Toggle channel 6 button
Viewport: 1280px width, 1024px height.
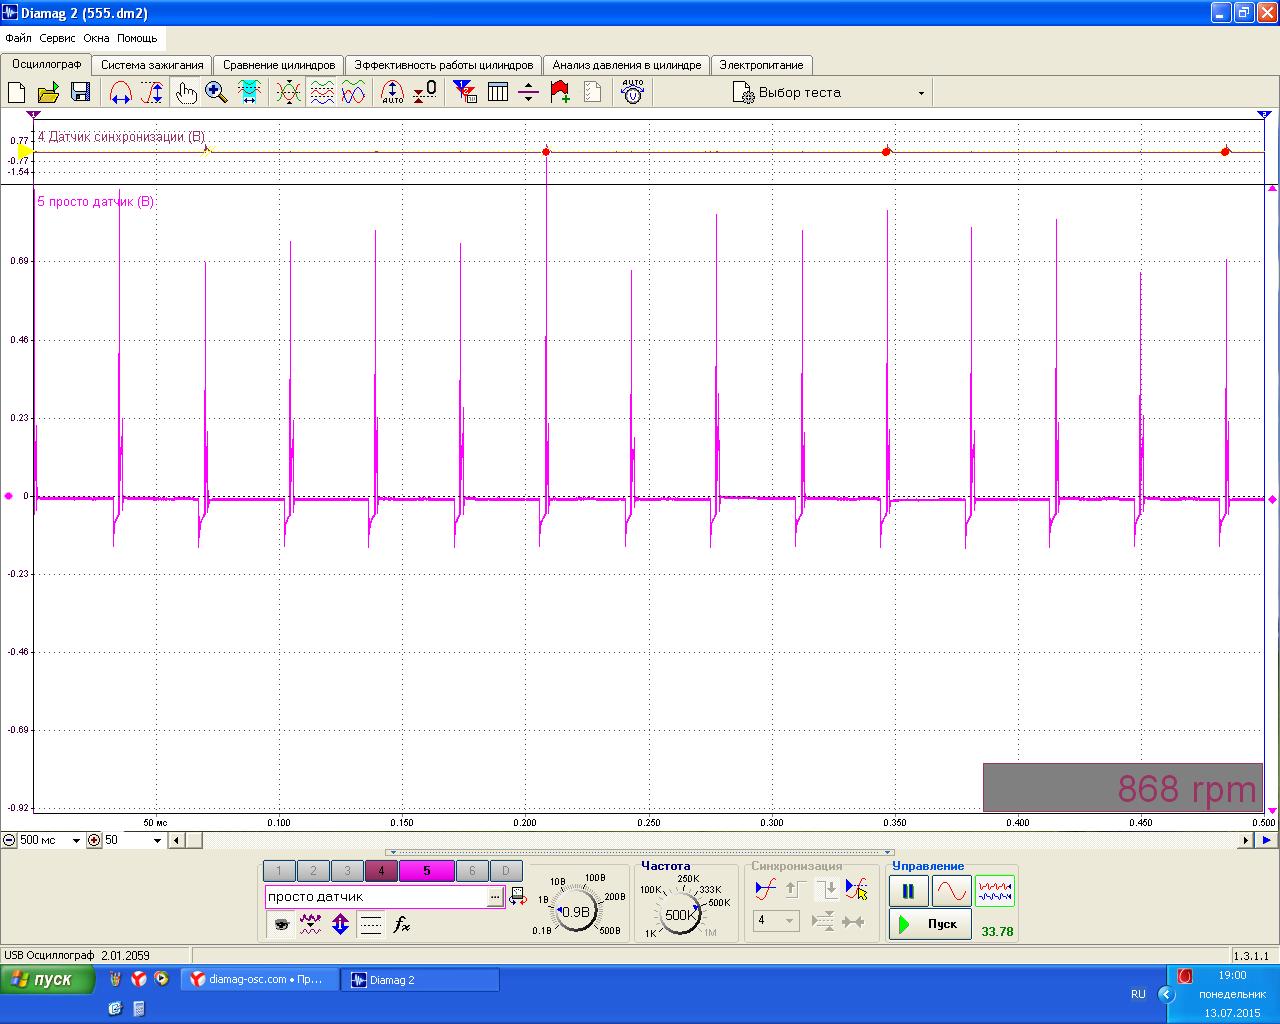[x=472, y=871]
